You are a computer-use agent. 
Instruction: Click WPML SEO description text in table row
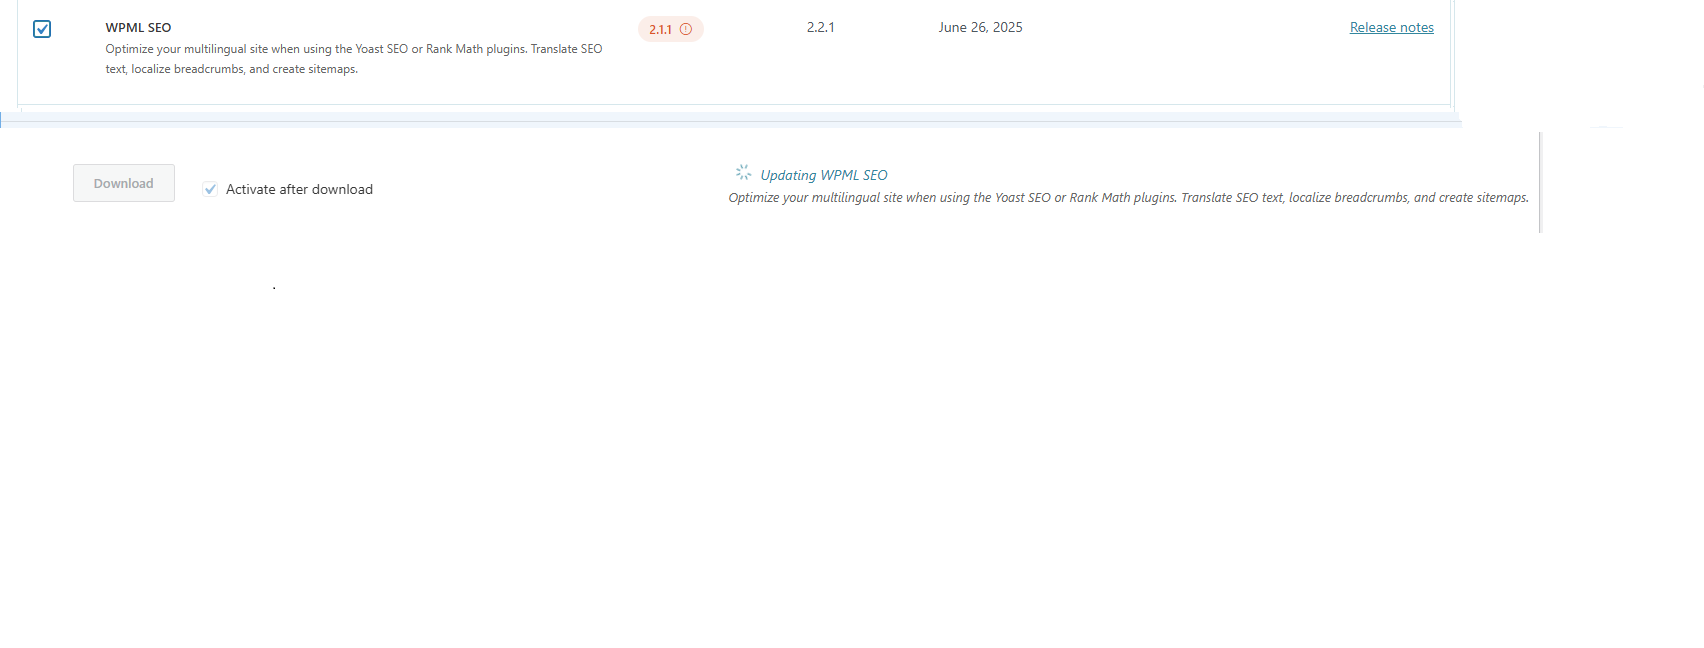click(x=354, y=59)
